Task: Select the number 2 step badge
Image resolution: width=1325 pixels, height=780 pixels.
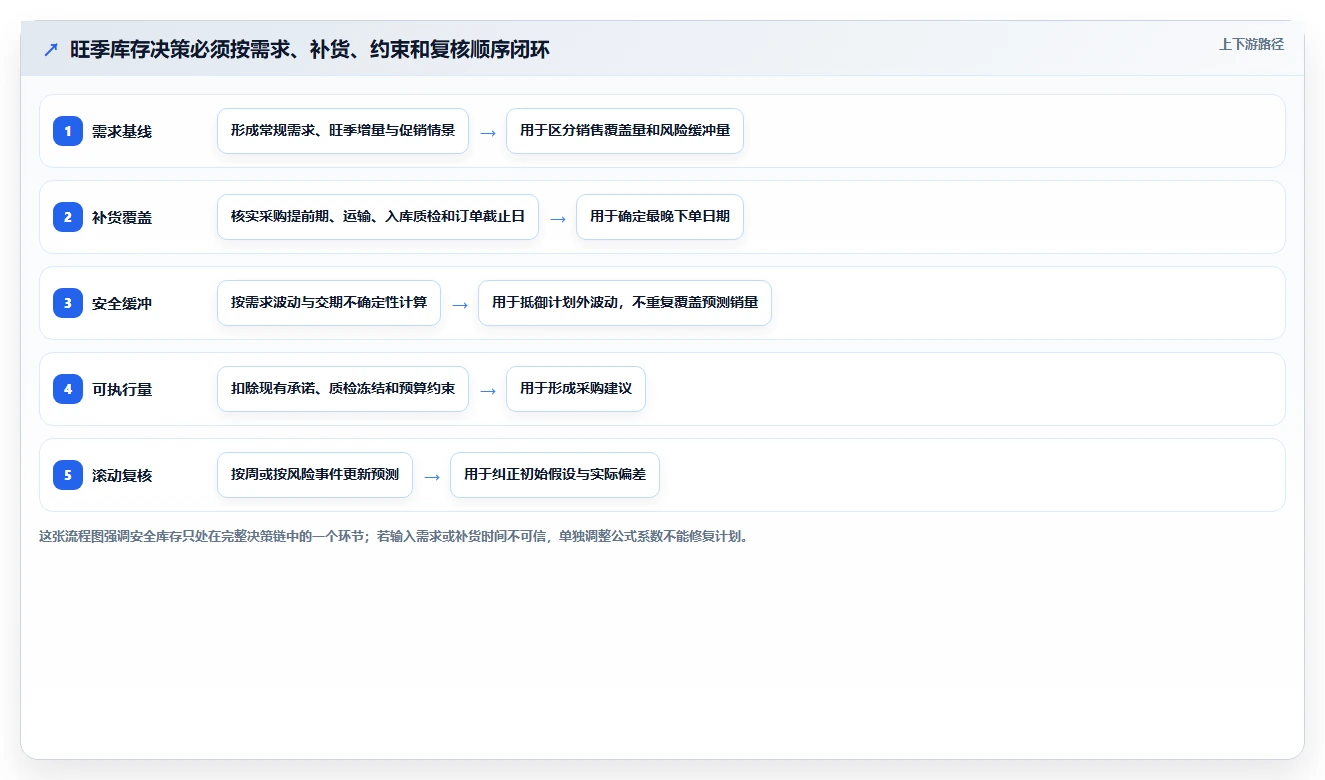Action: pyautogui.click(x=68, y=217)
